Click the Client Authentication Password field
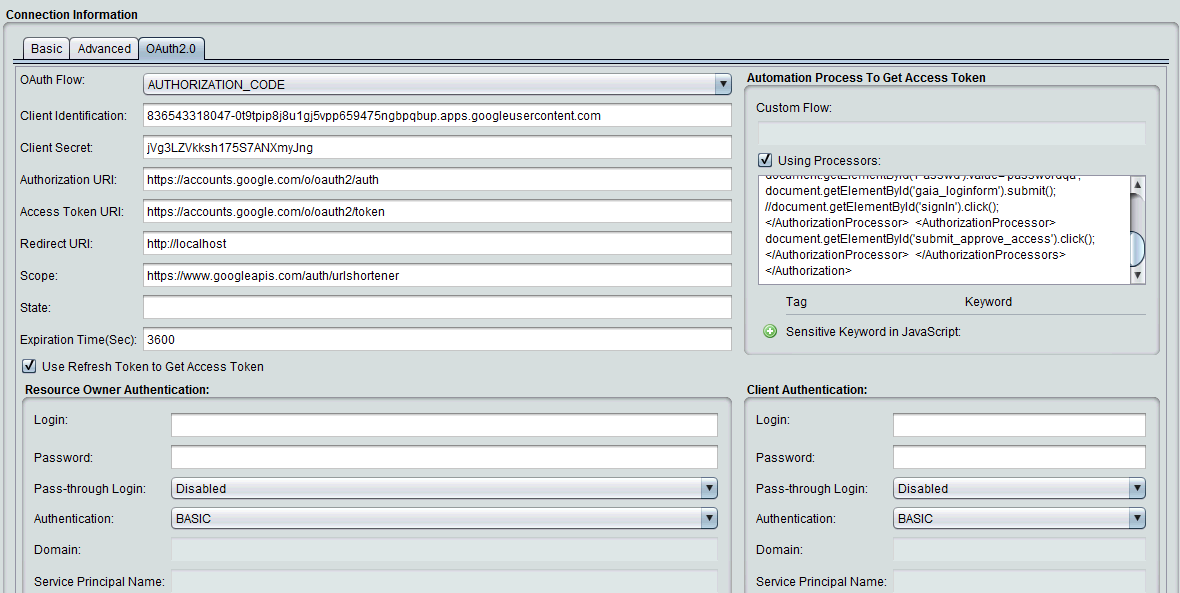The image size is (1180, 593). pyautogui.click(x=1018, y=457)
